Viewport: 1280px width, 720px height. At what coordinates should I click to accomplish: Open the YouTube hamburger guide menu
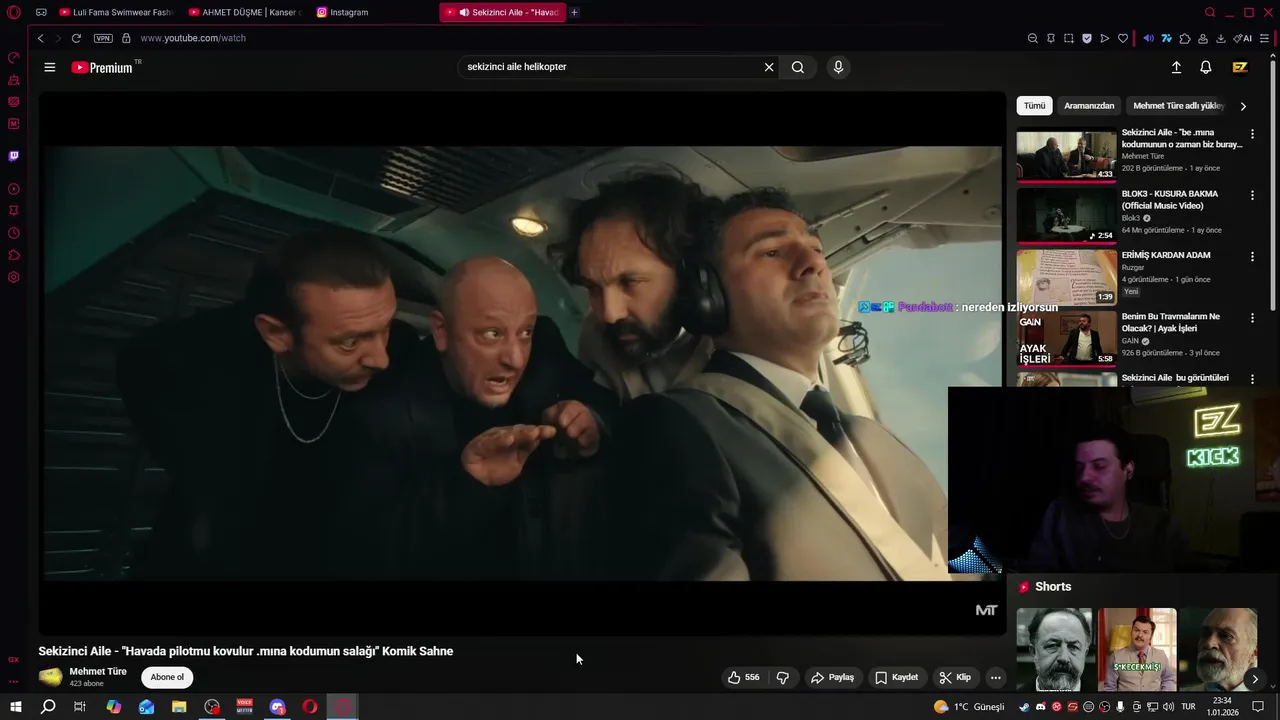pyautogui.click(x=49, y=67)
